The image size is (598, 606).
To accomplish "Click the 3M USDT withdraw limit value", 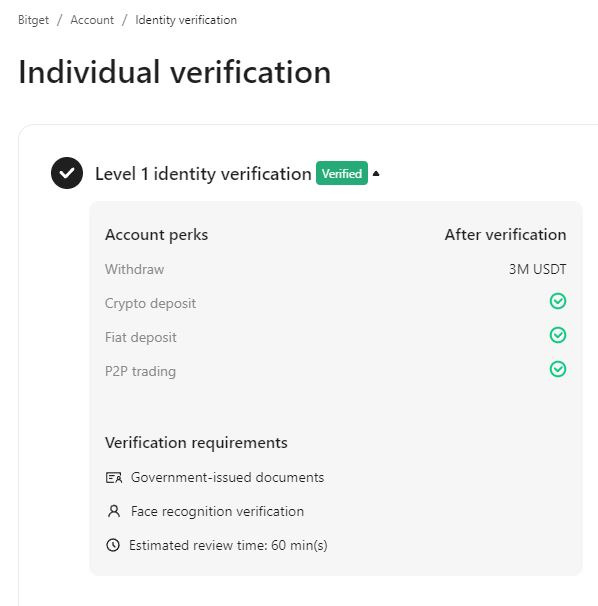I will click(x=537, y=269).
